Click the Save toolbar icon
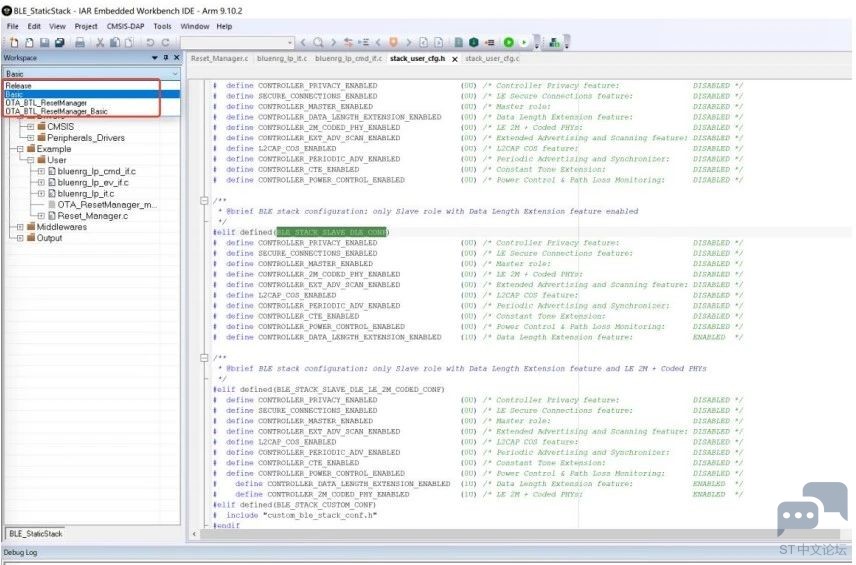This screenshot has height=565, width=856. 45,43
